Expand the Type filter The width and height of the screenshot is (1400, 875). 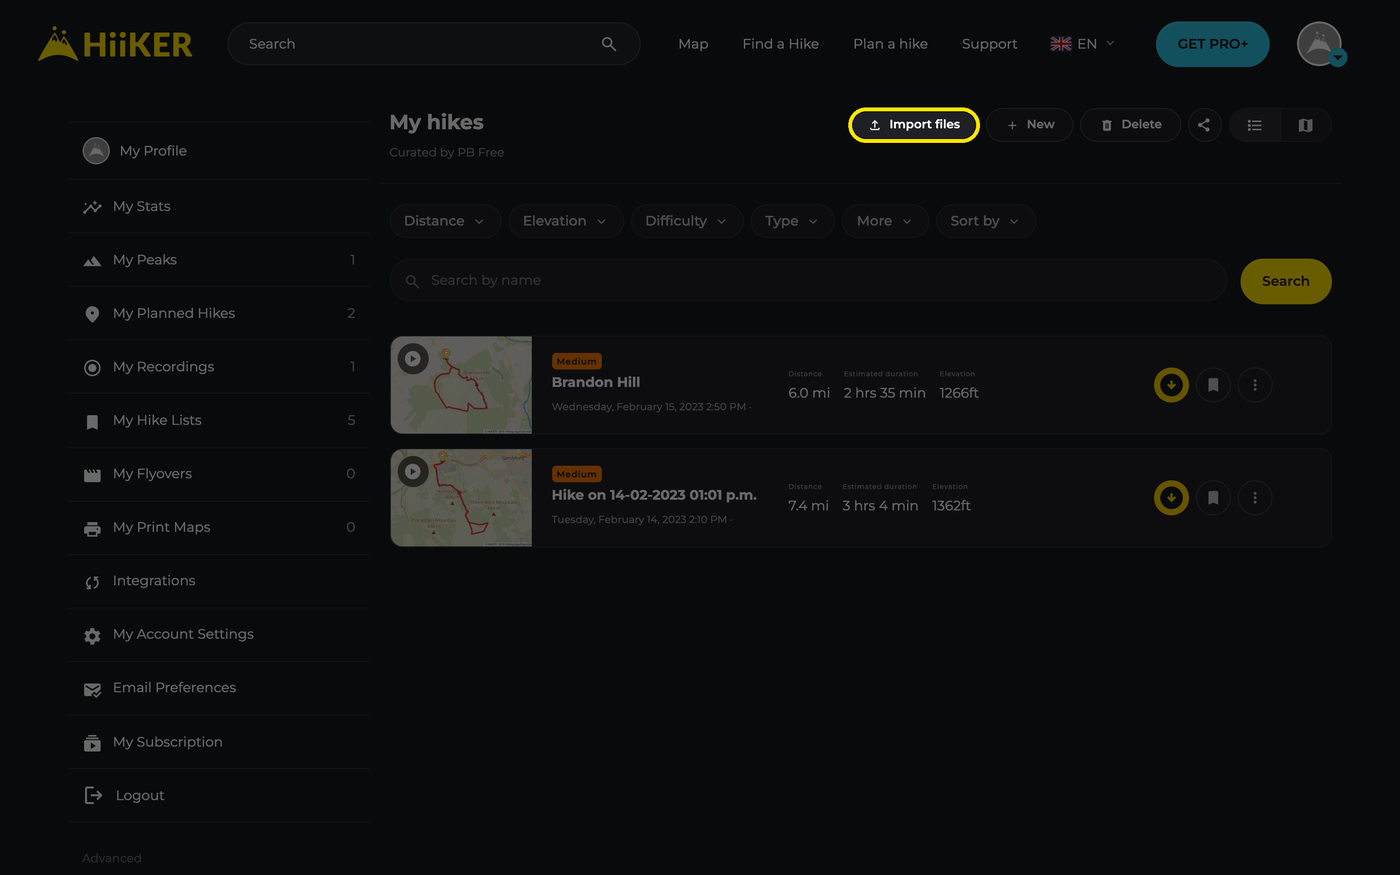pyautogui.click(x=792, y=221)
